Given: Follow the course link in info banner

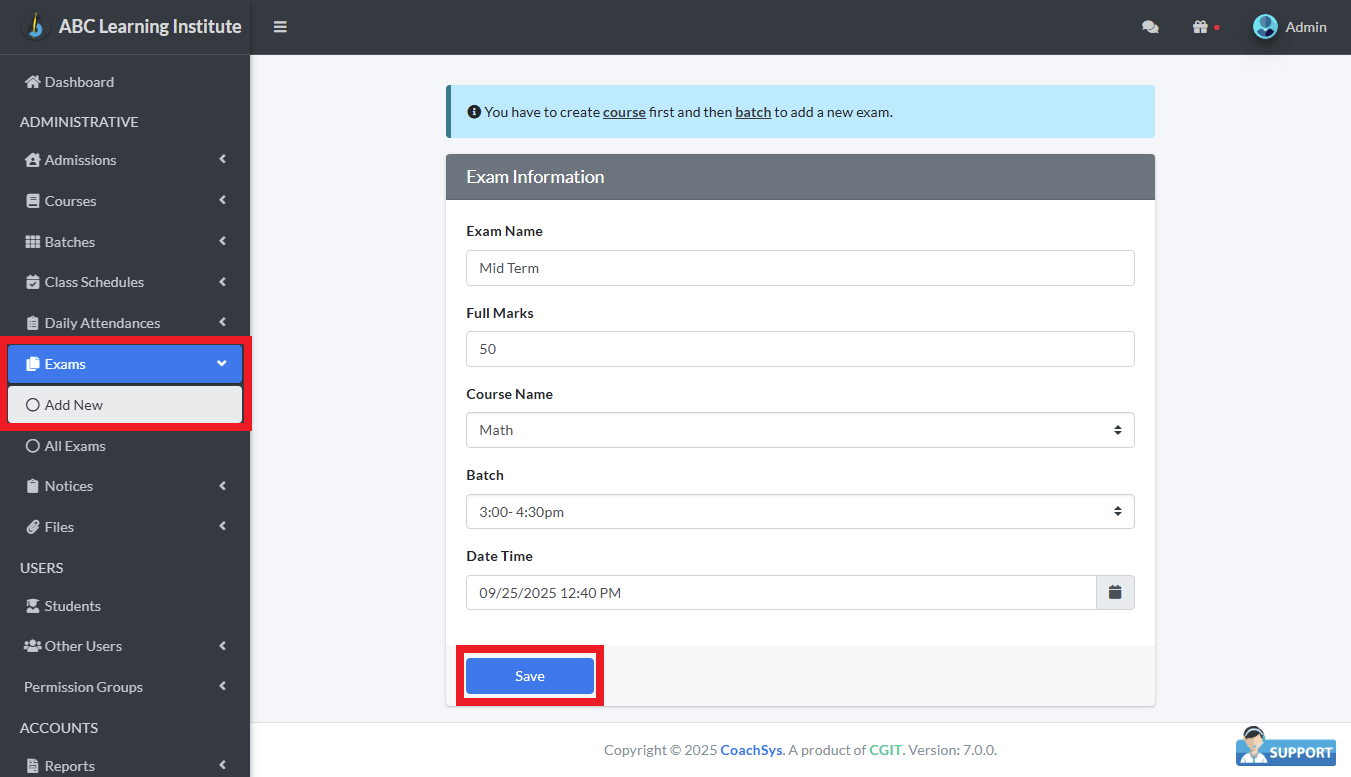Looking at the screenshot, I should [624, 112].
